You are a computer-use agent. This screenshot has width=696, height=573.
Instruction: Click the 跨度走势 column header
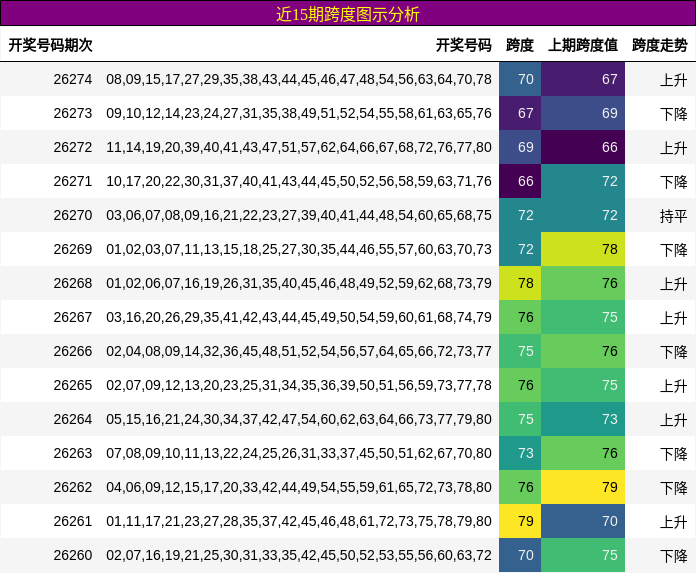coord(660,45)
